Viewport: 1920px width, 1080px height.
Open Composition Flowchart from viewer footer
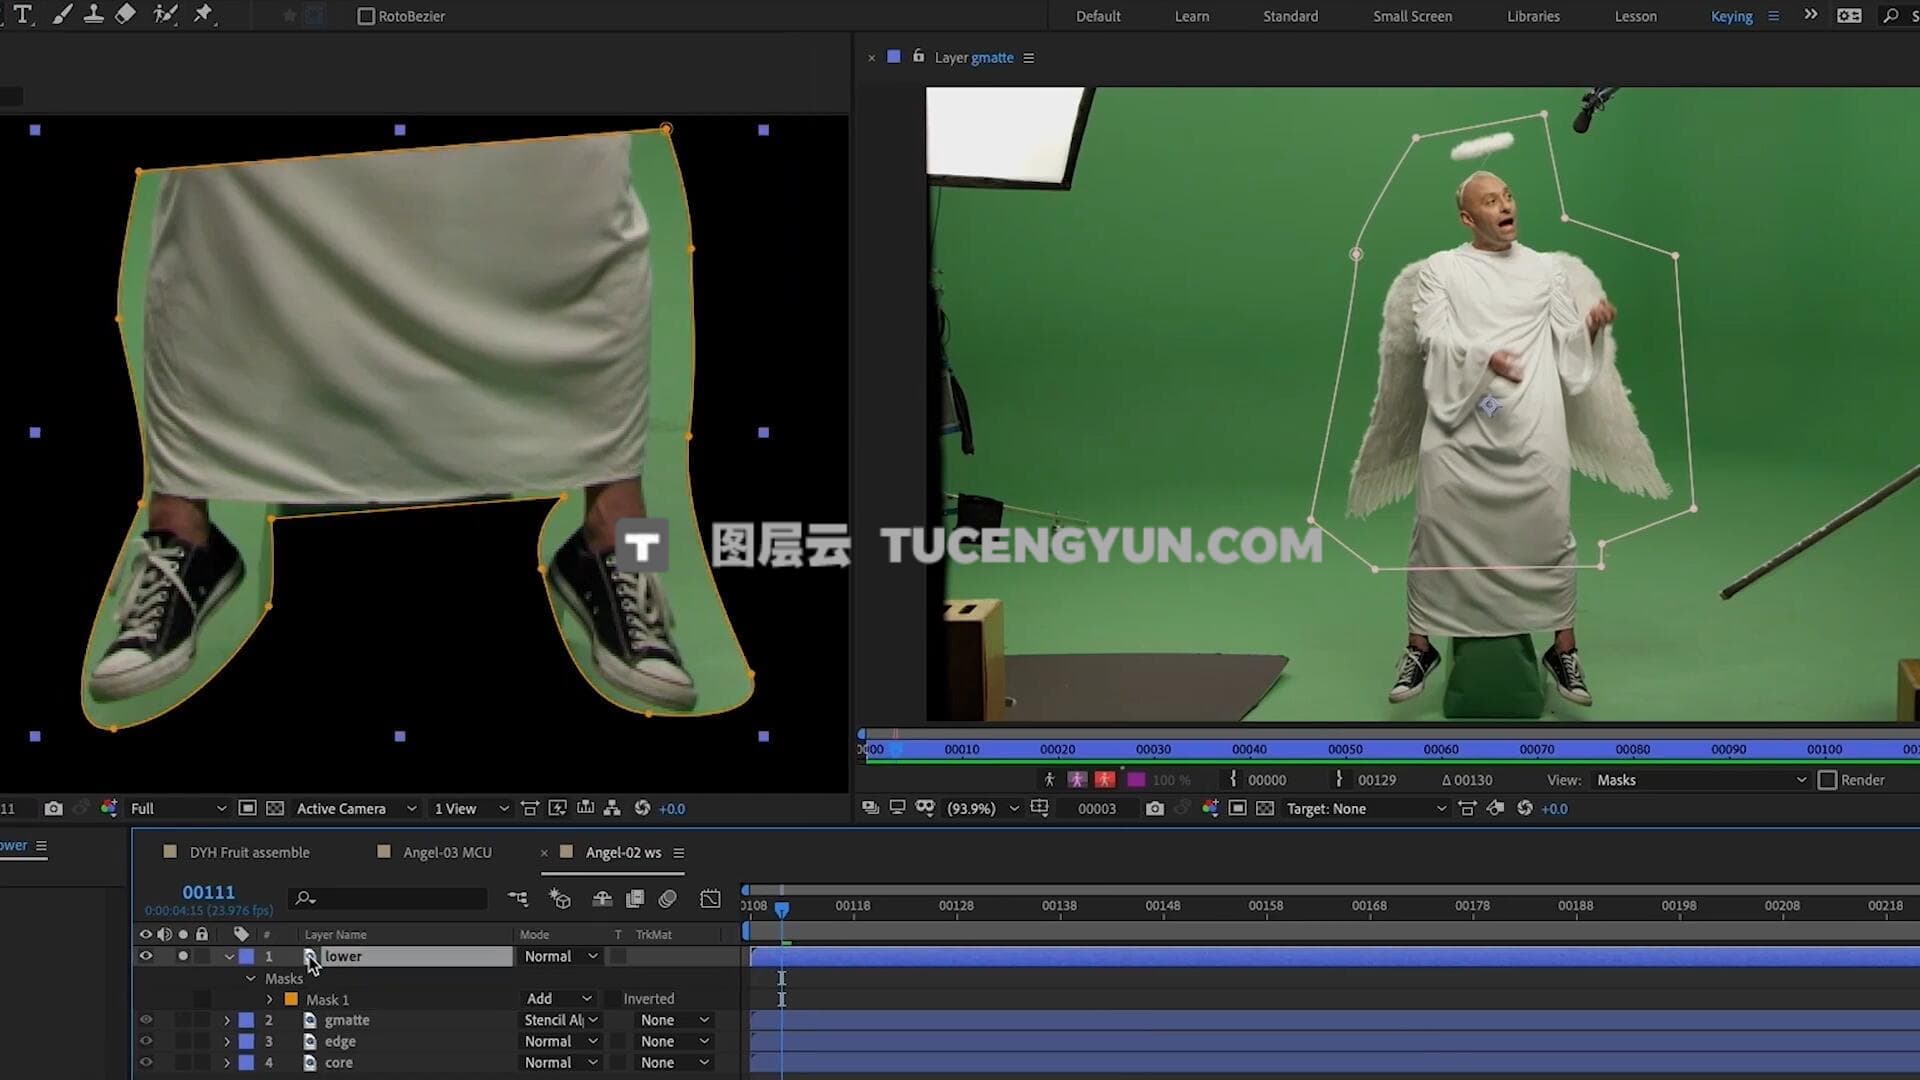(x=612, y=808)
